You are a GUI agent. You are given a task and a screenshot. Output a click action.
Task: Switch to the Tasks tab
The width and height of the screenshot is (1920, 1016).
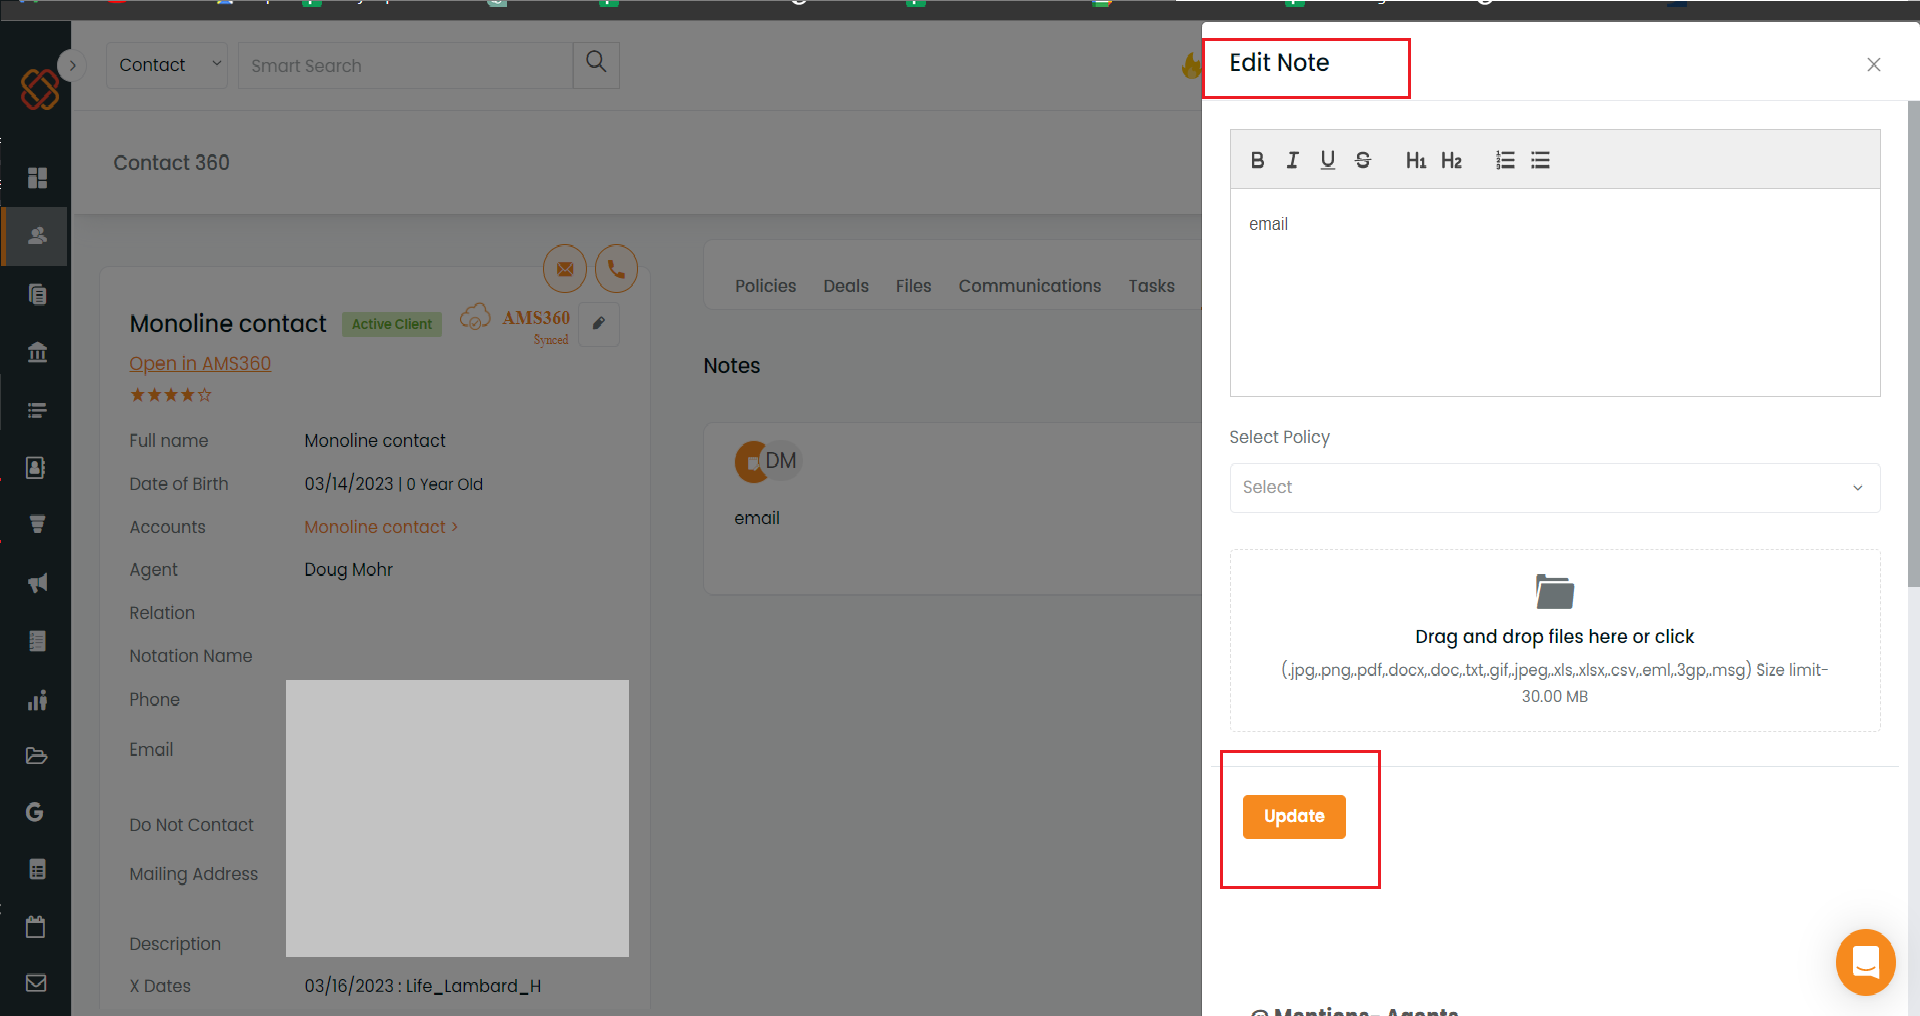click(1152, 286)
